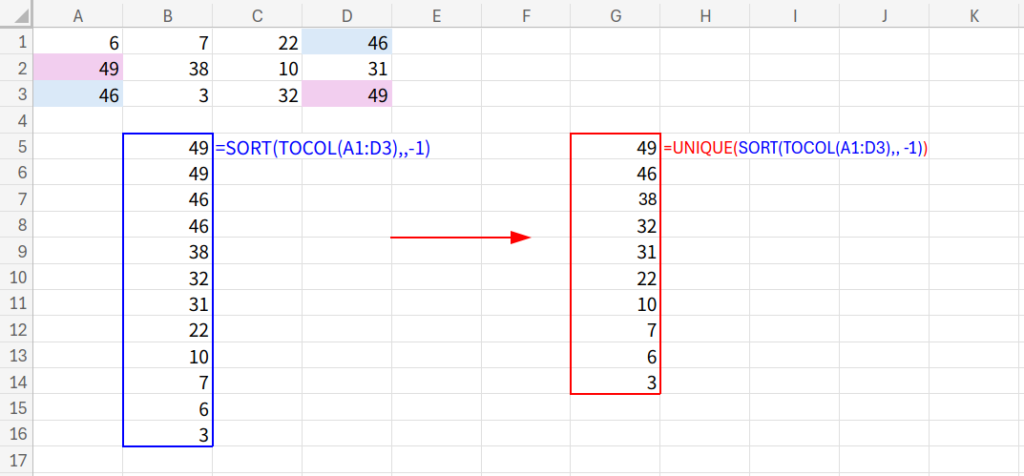The image size is (1024, 476).
Task: Select cell B5 in blue-bordered range
Action: click(x=168, y=148)
